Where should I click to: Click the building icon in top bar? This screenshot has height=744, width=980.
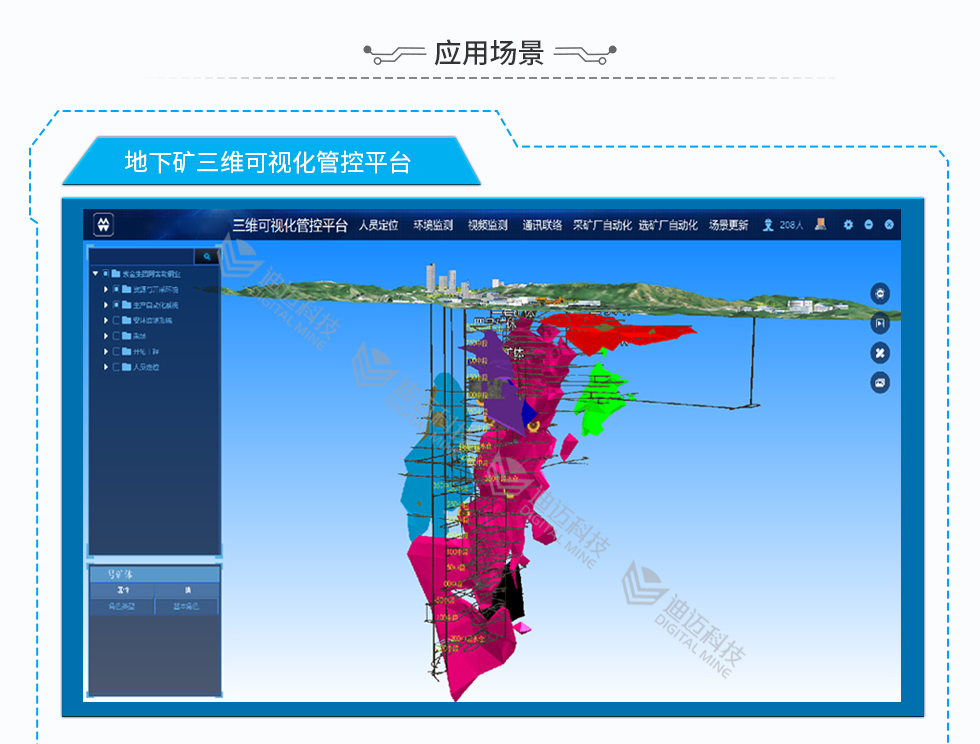820,225
